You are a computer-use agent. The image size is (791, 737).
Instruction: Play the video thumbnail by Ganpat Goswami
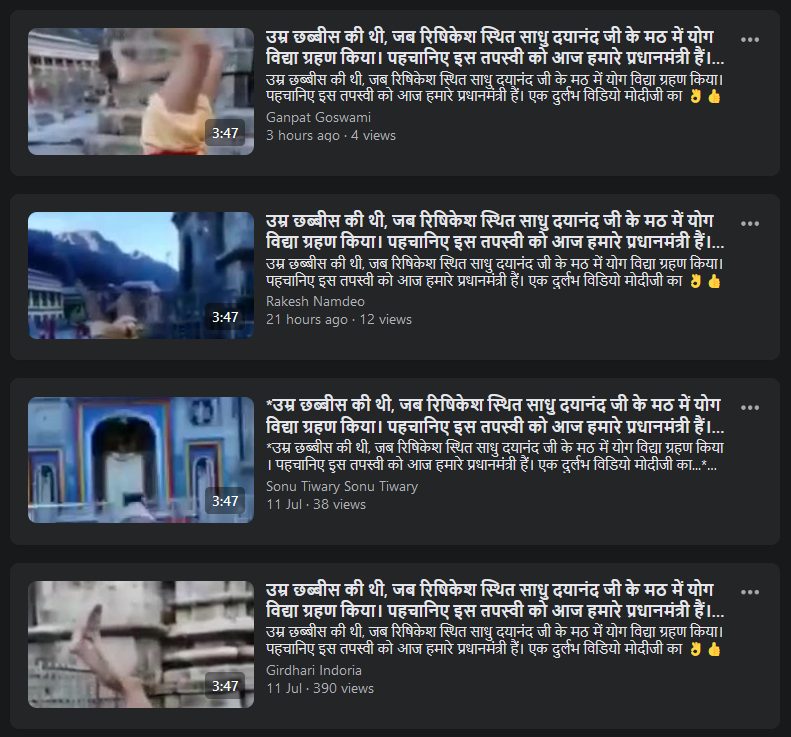click(x=141, y=91)
